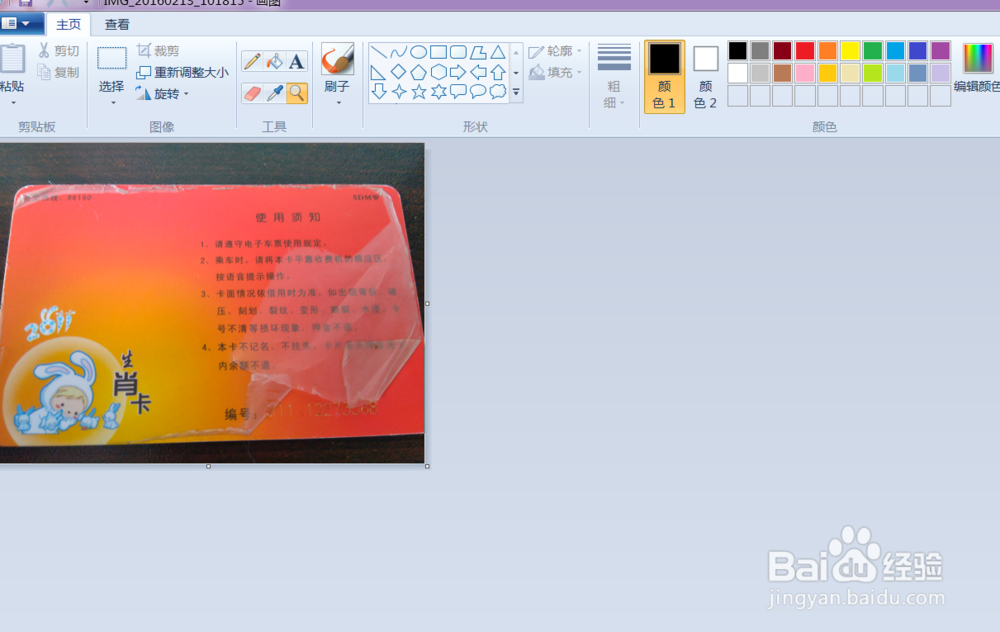1000x632 pixels.
Task: Open the Rotate dropdown
Action: [x=163, y=94]
